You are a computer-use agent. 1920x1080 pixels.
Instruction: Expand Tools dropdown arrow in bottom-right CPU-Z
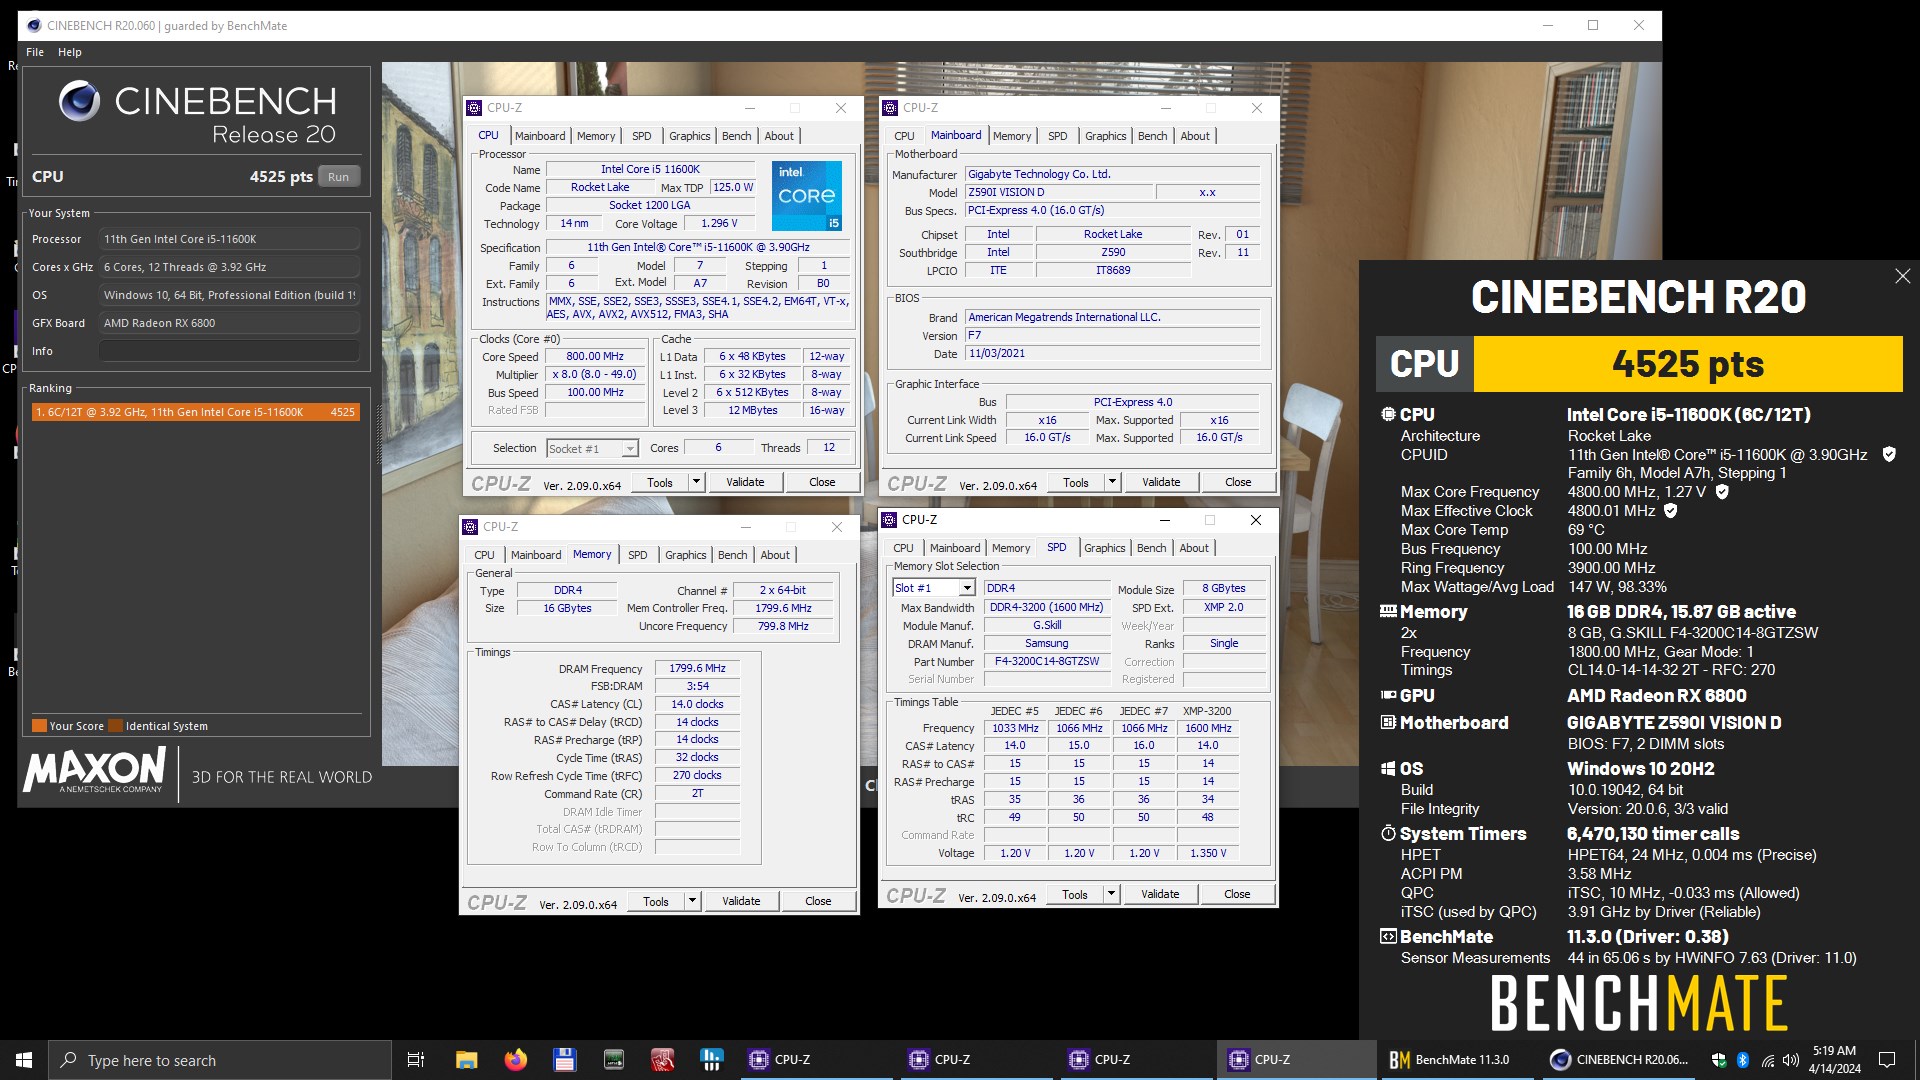point(1111,894)
